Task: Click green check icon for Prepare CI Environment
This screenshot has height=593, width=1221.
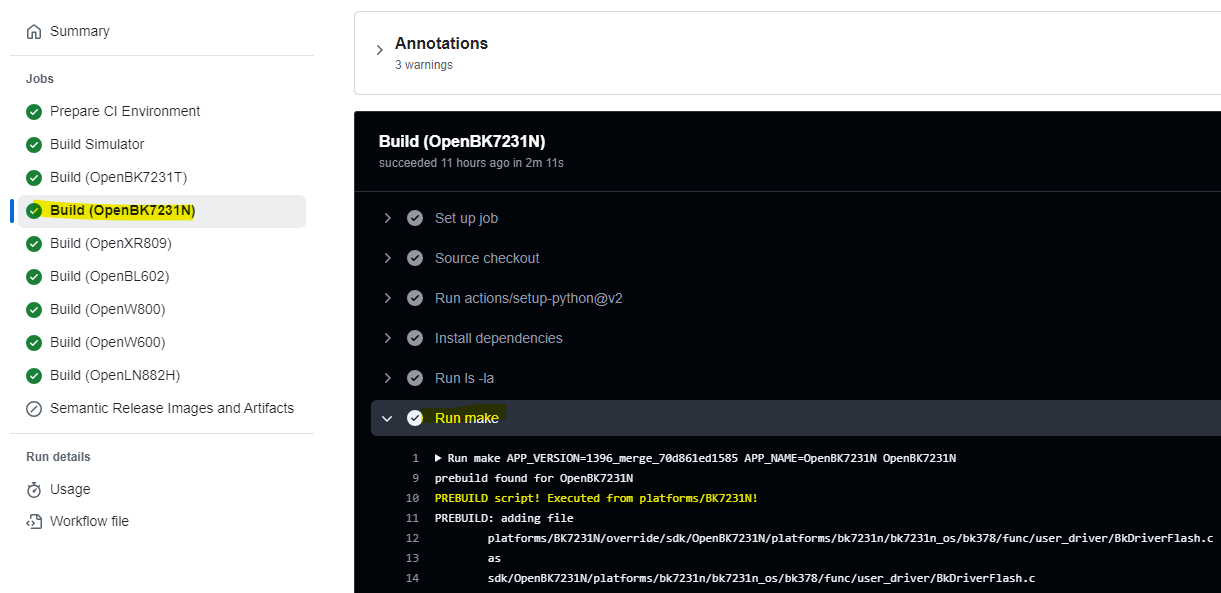Action: point(34,112)
